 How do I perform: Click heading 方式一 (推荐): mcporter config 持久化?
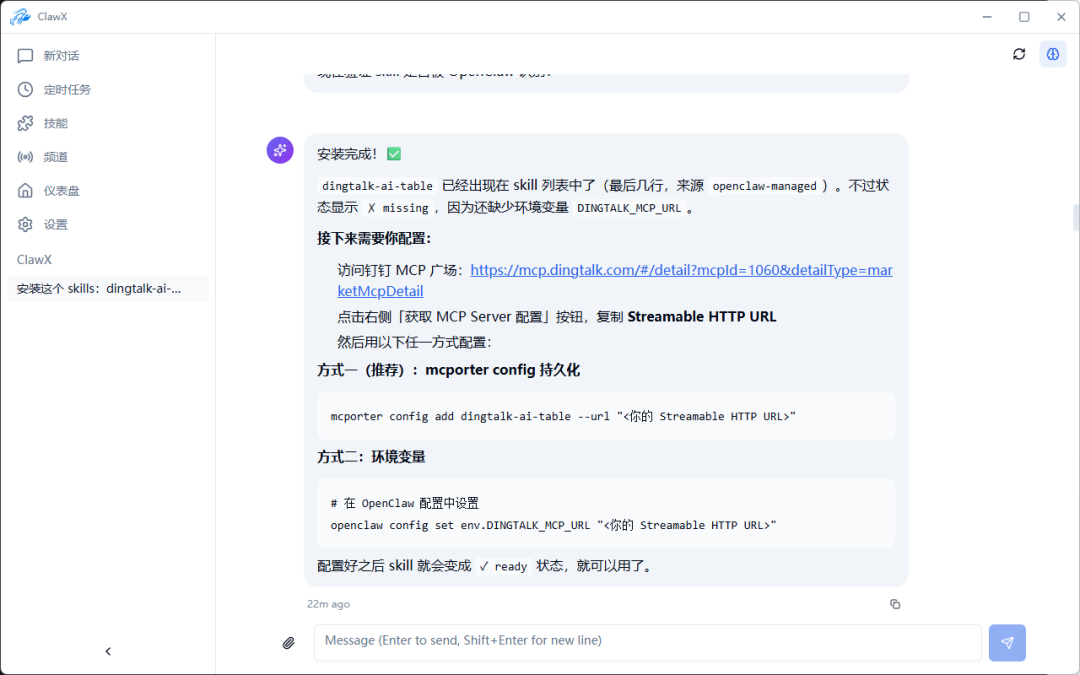click(x=448, y=370)
